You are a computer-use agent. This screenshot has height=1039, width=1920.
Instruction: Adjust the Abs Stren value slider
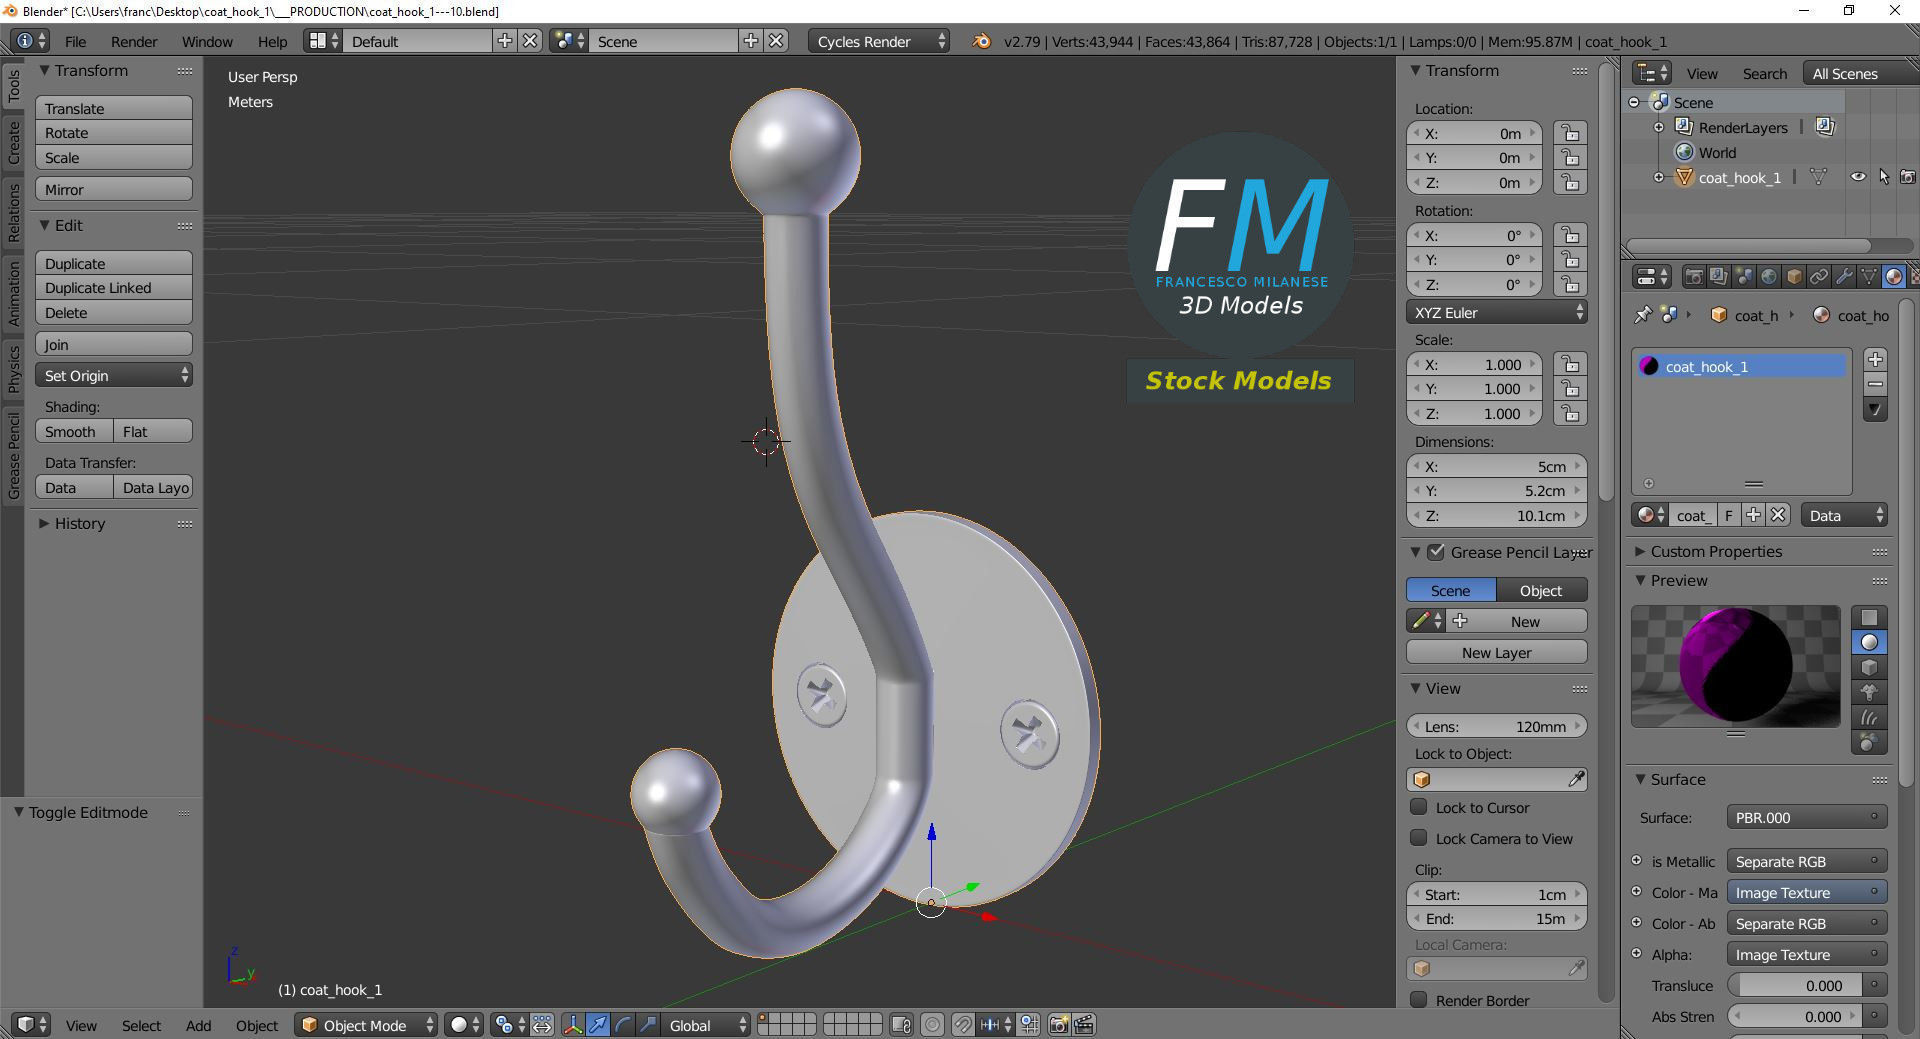click(1793, 1016)
